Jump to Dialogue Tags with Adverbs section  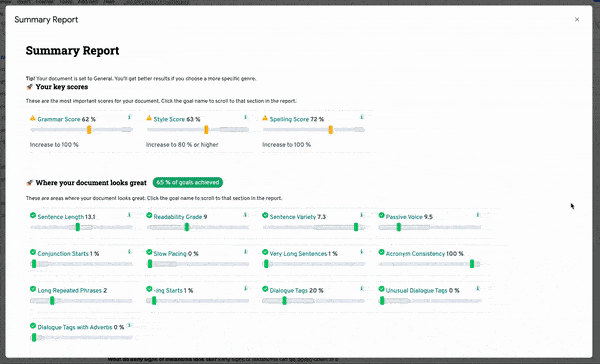click(75, 327)
